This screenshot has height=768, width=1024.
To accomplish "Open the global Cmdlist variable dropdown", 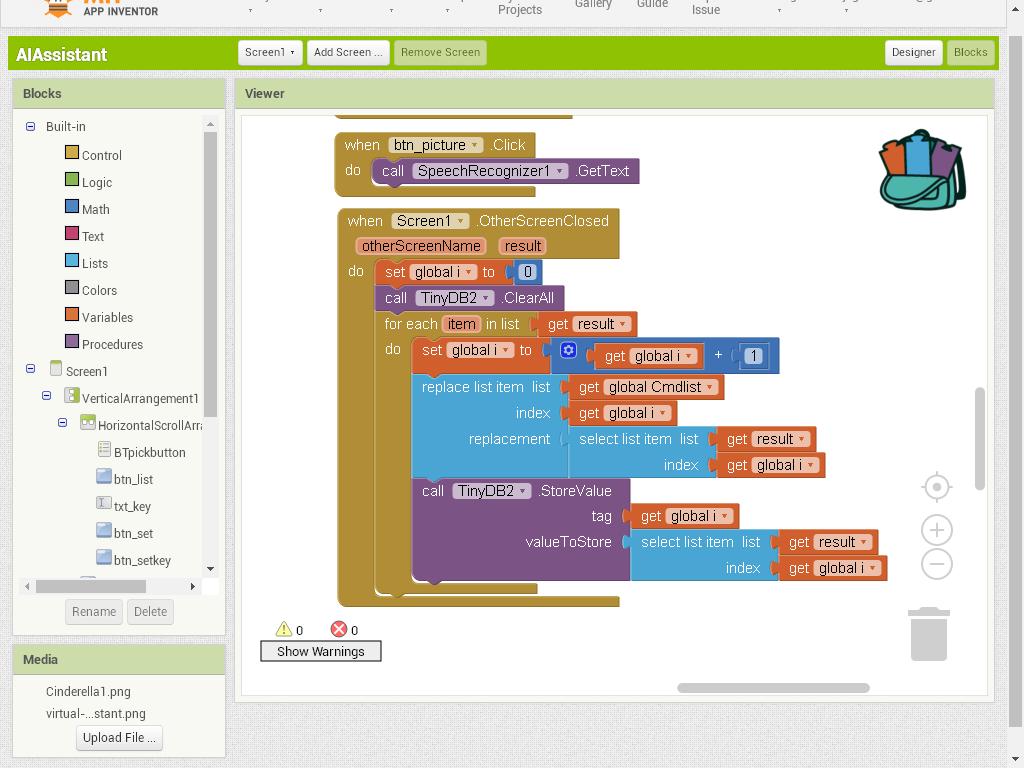I will click(709, 387).
